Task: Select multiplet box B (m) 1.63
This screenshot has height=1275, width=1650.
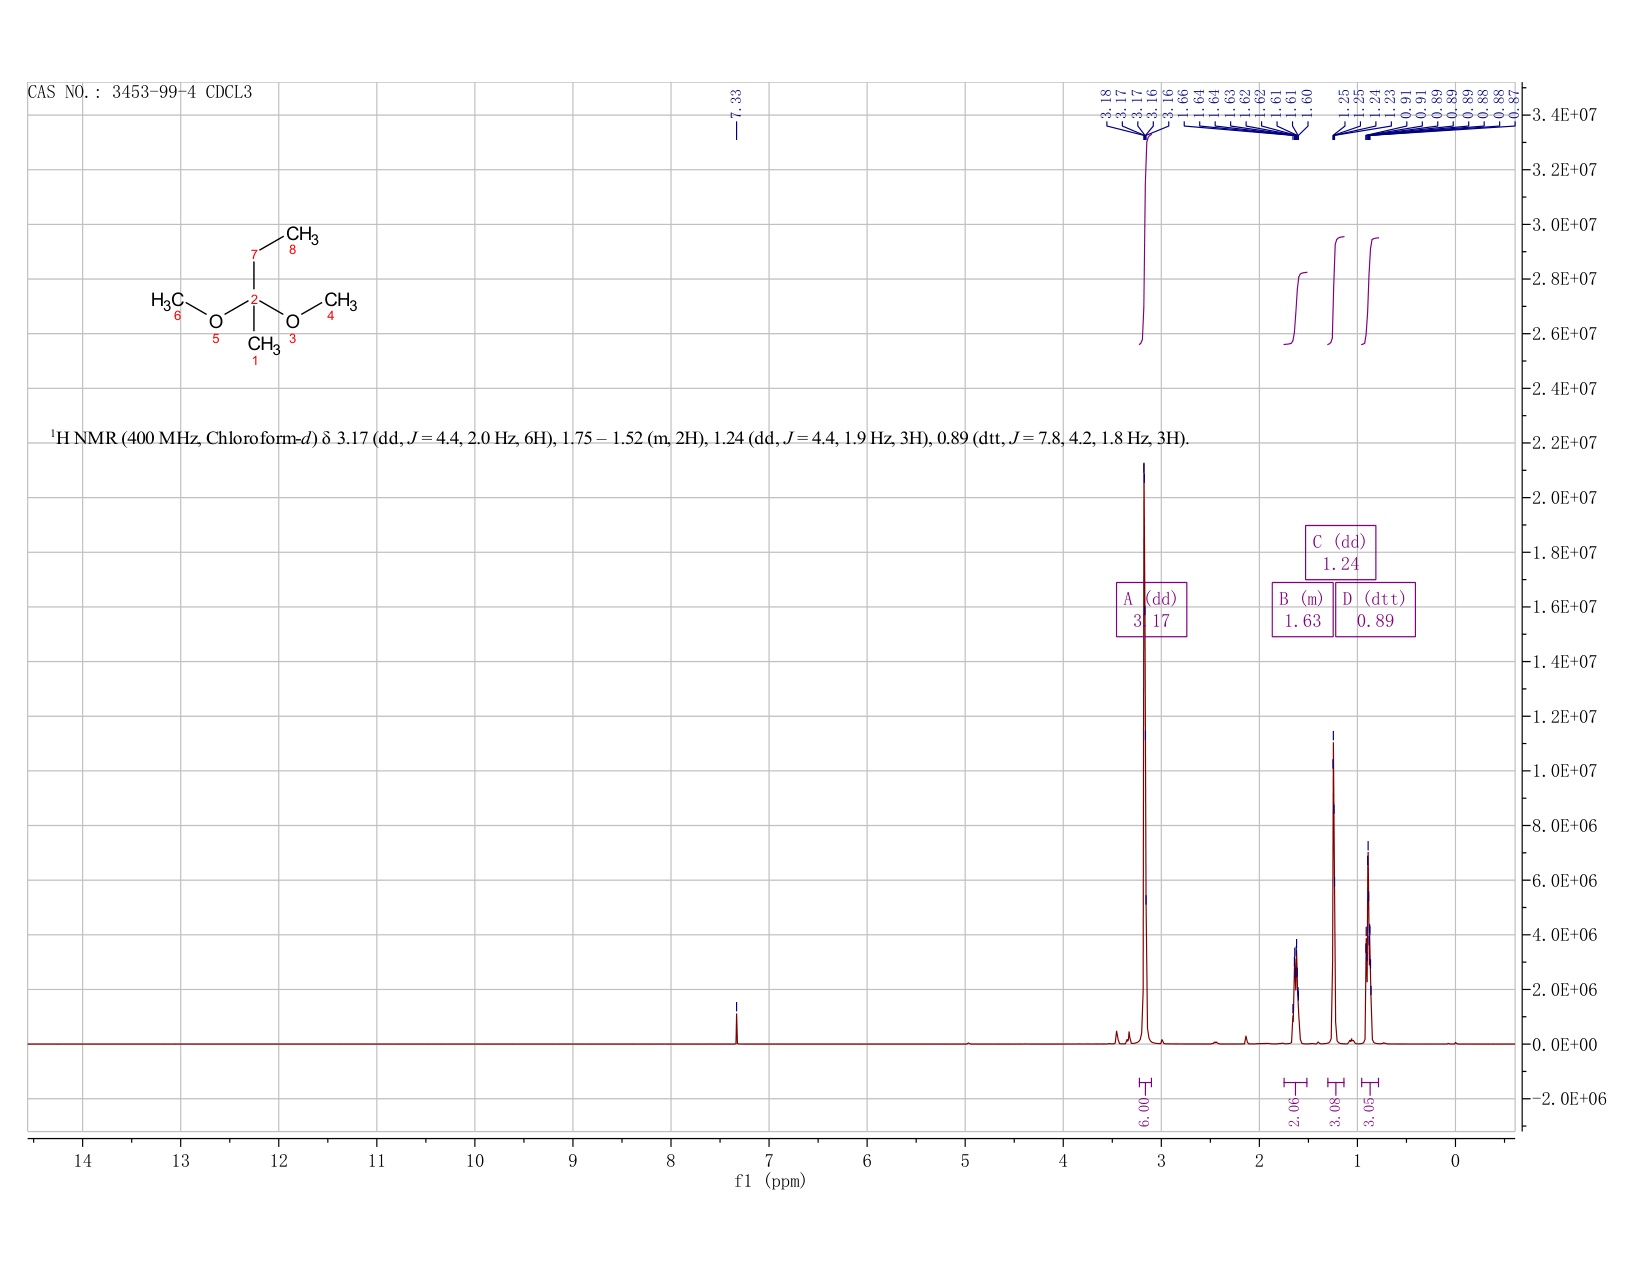Action: tap(1302, 610)
